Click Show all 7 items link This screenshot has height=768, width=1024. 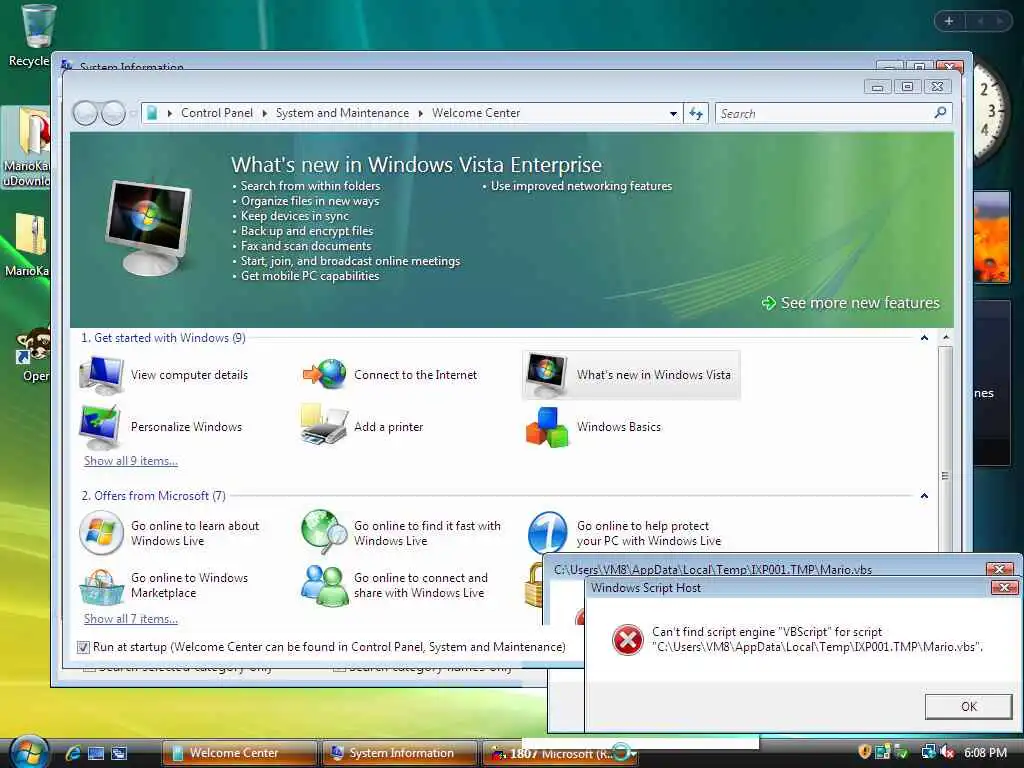pos(131,618)
